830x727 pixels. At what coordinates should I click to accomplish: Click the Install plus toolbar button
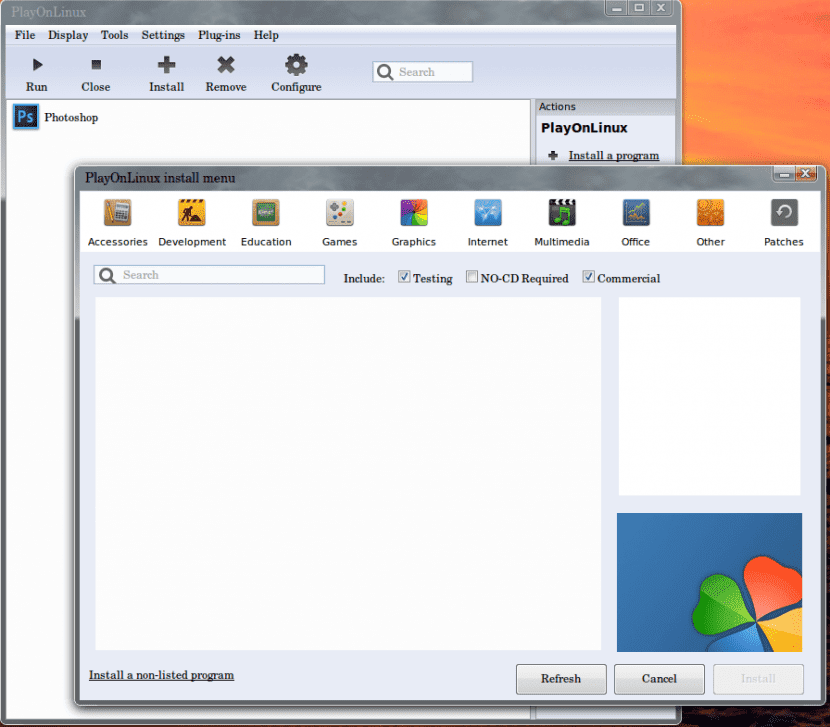point(166,74)
